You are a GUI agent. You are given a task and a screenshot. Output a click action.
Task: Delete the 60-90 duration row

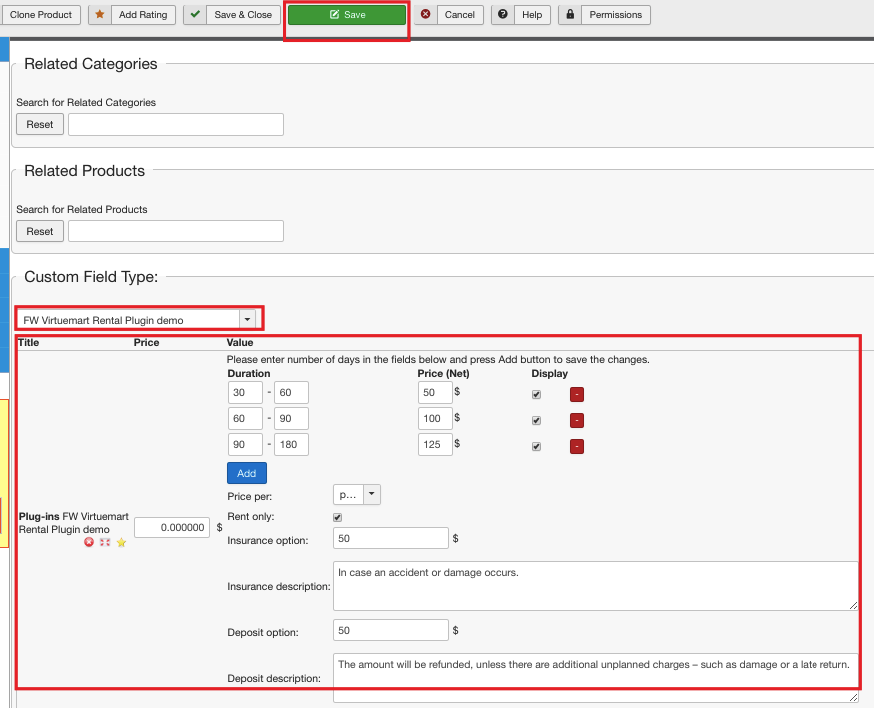pyautogui.click(x=577, y=420)
